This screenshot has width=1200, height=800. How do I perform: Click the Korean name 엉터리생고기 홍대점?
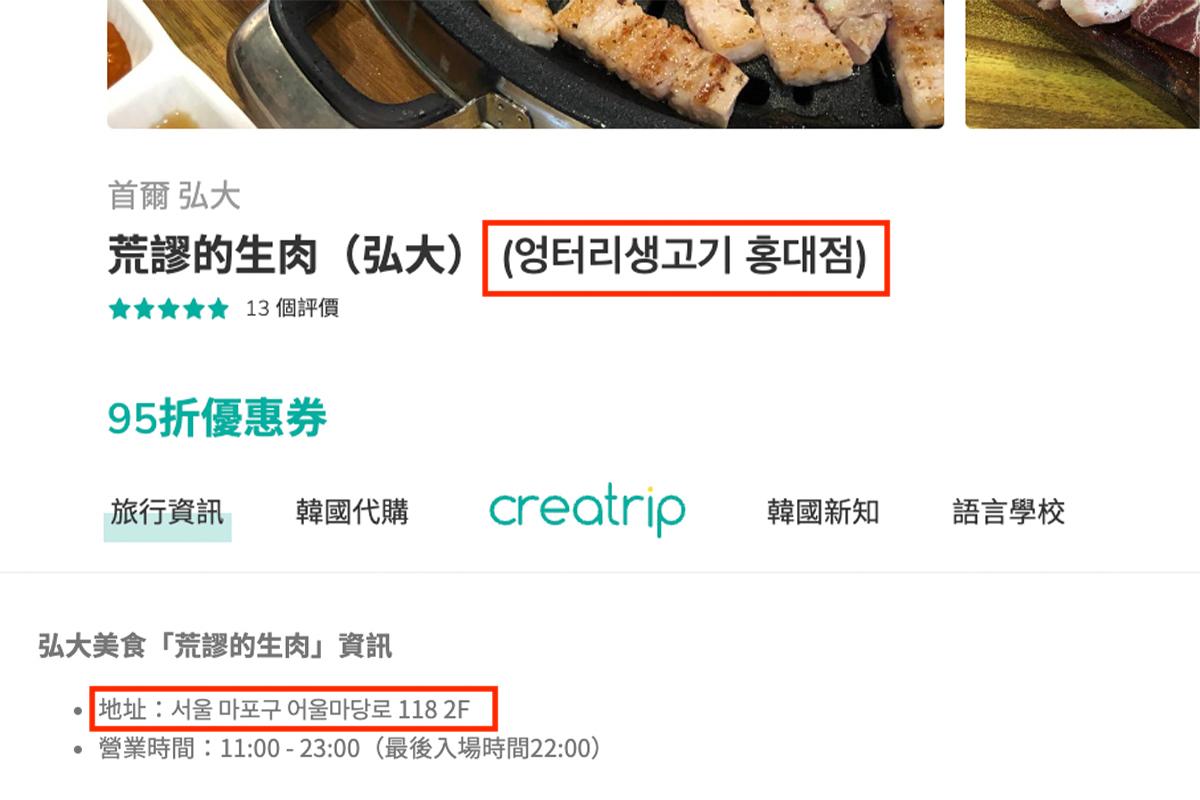pyautogui.click(x=685, y=258)
